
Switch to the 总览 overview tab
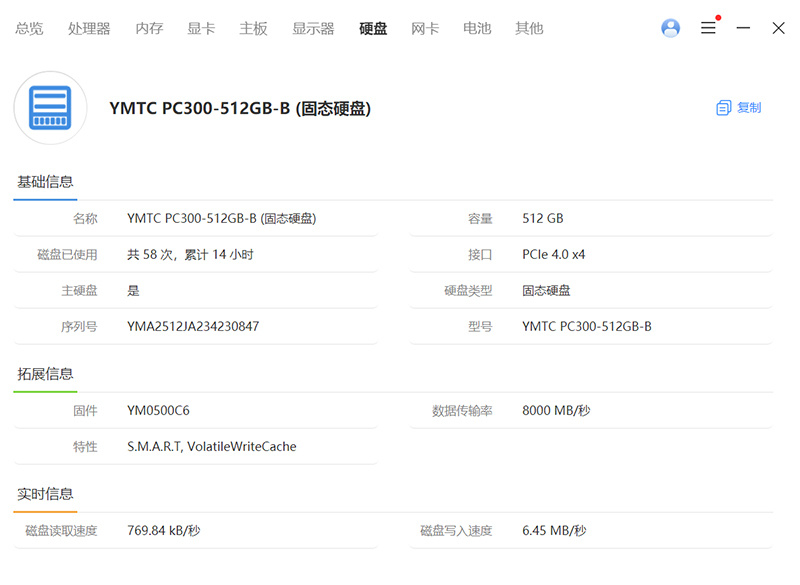click(x=29, y=28)
